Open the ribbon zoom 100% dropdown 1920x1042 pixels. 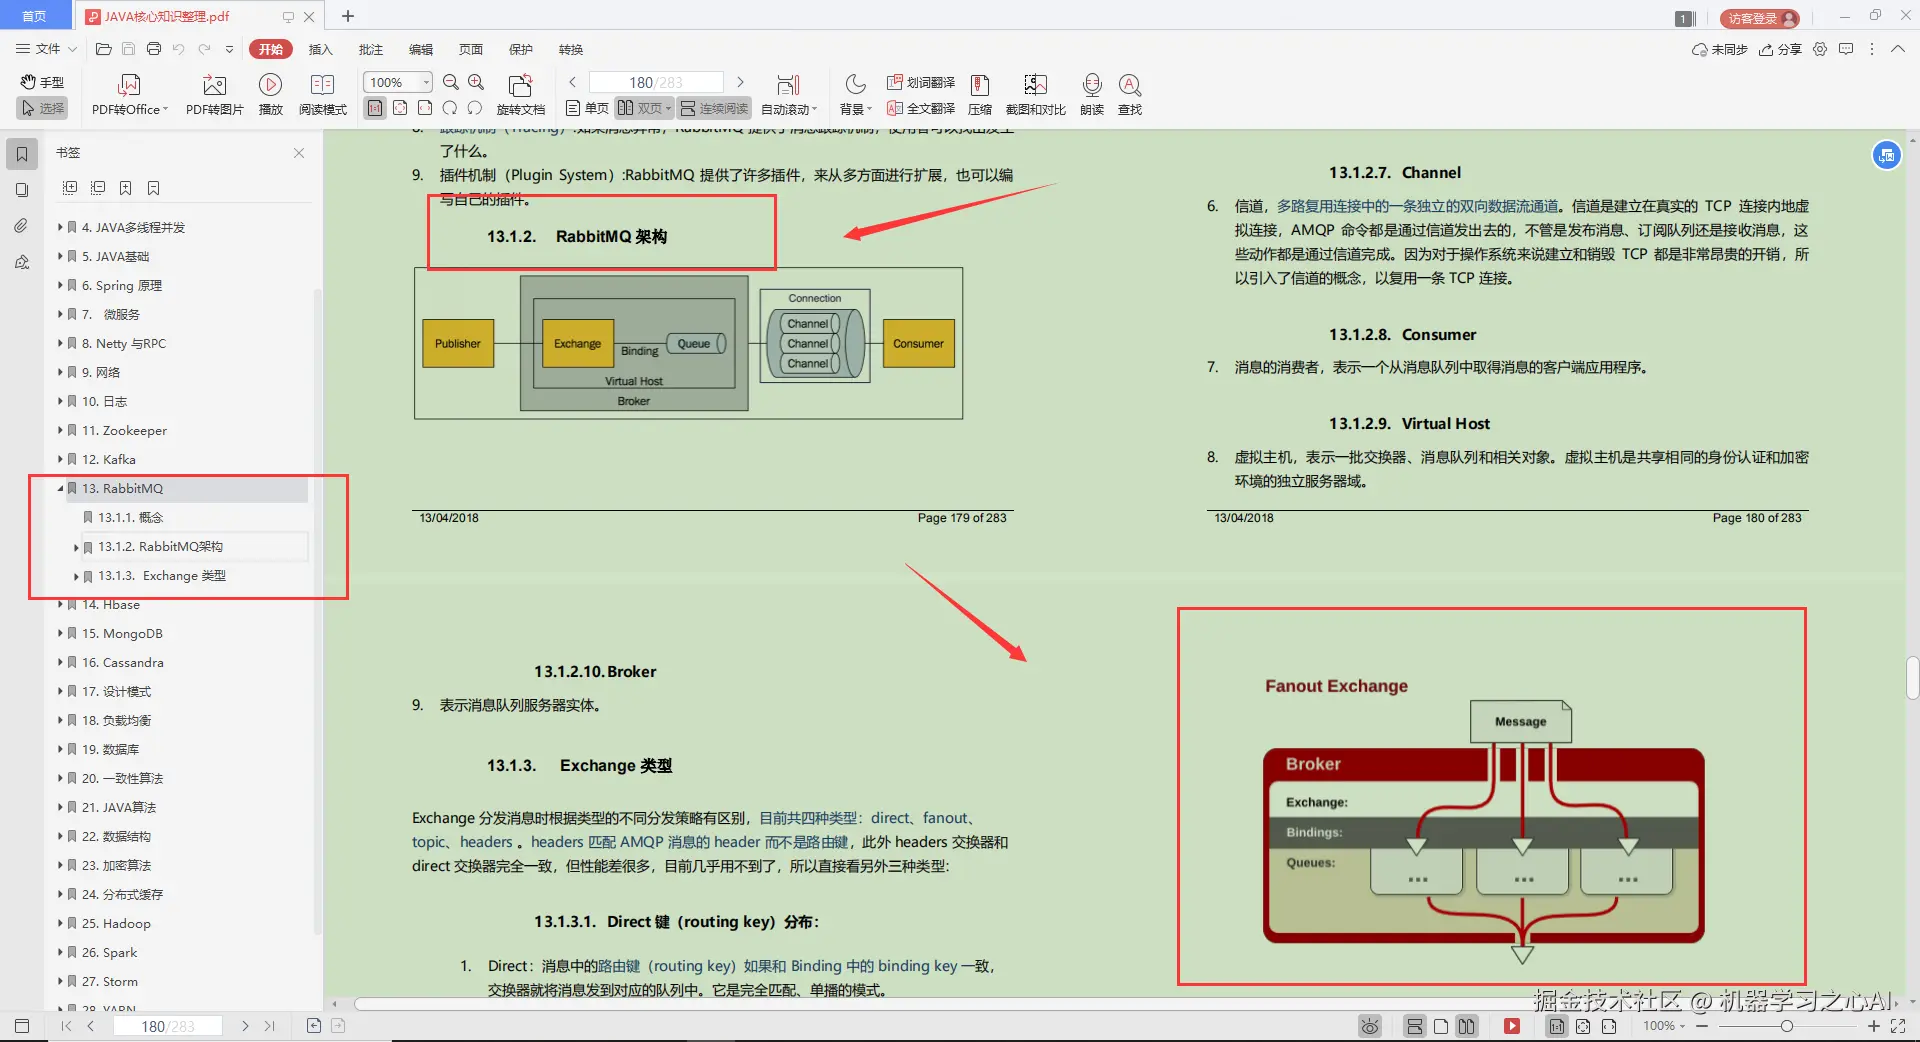point(427,82)
